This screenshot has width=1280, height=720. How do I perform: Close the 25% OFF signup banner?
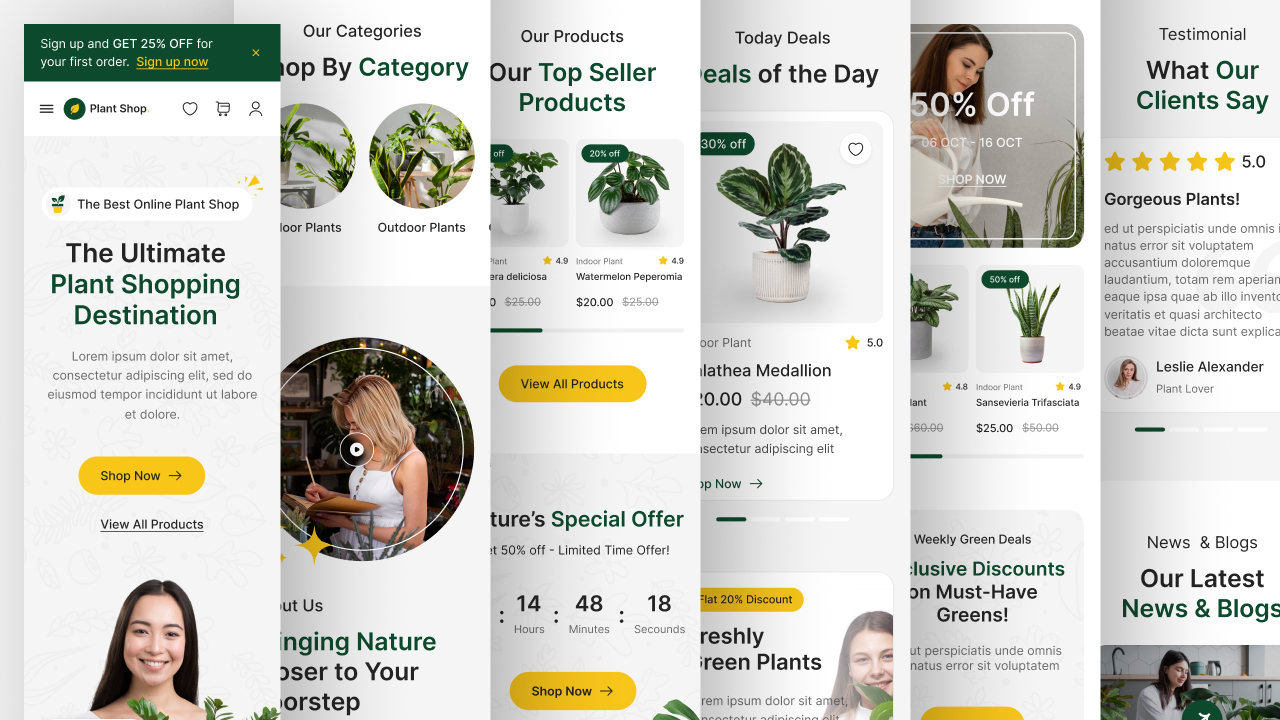point(256,53)
